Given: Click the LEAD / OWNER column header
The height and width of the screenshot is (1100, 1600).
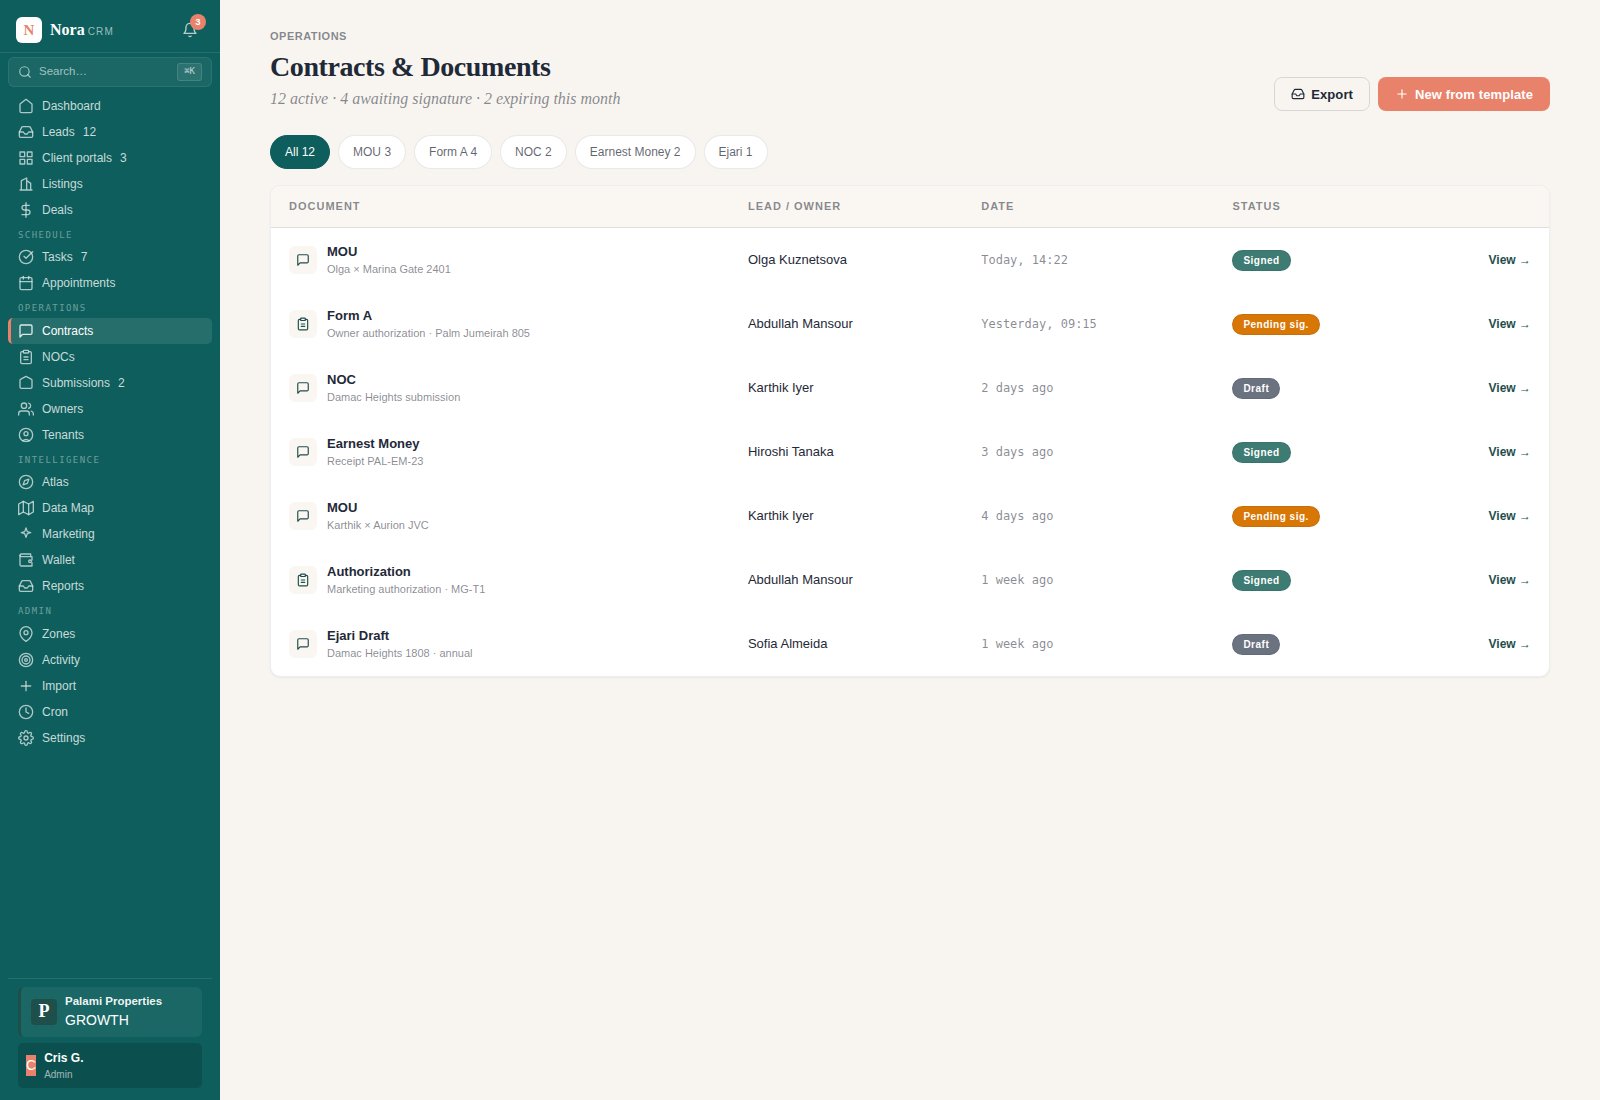Looking at the screenshot, I should (794, 206).
